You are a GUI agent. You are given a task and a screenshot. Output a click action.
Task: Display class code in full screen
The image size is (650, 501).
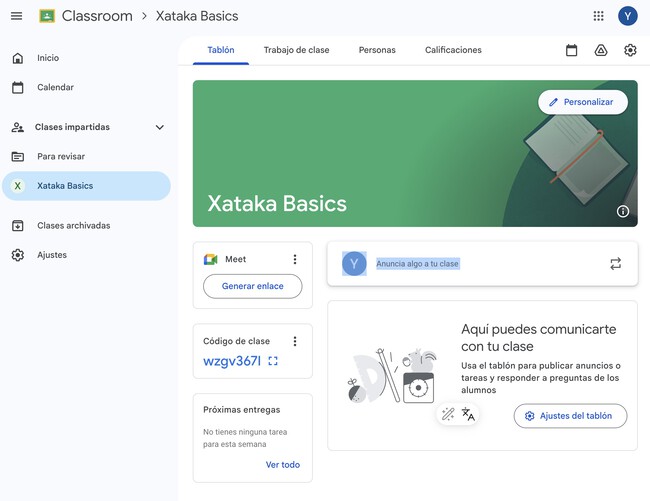(273, 361)
